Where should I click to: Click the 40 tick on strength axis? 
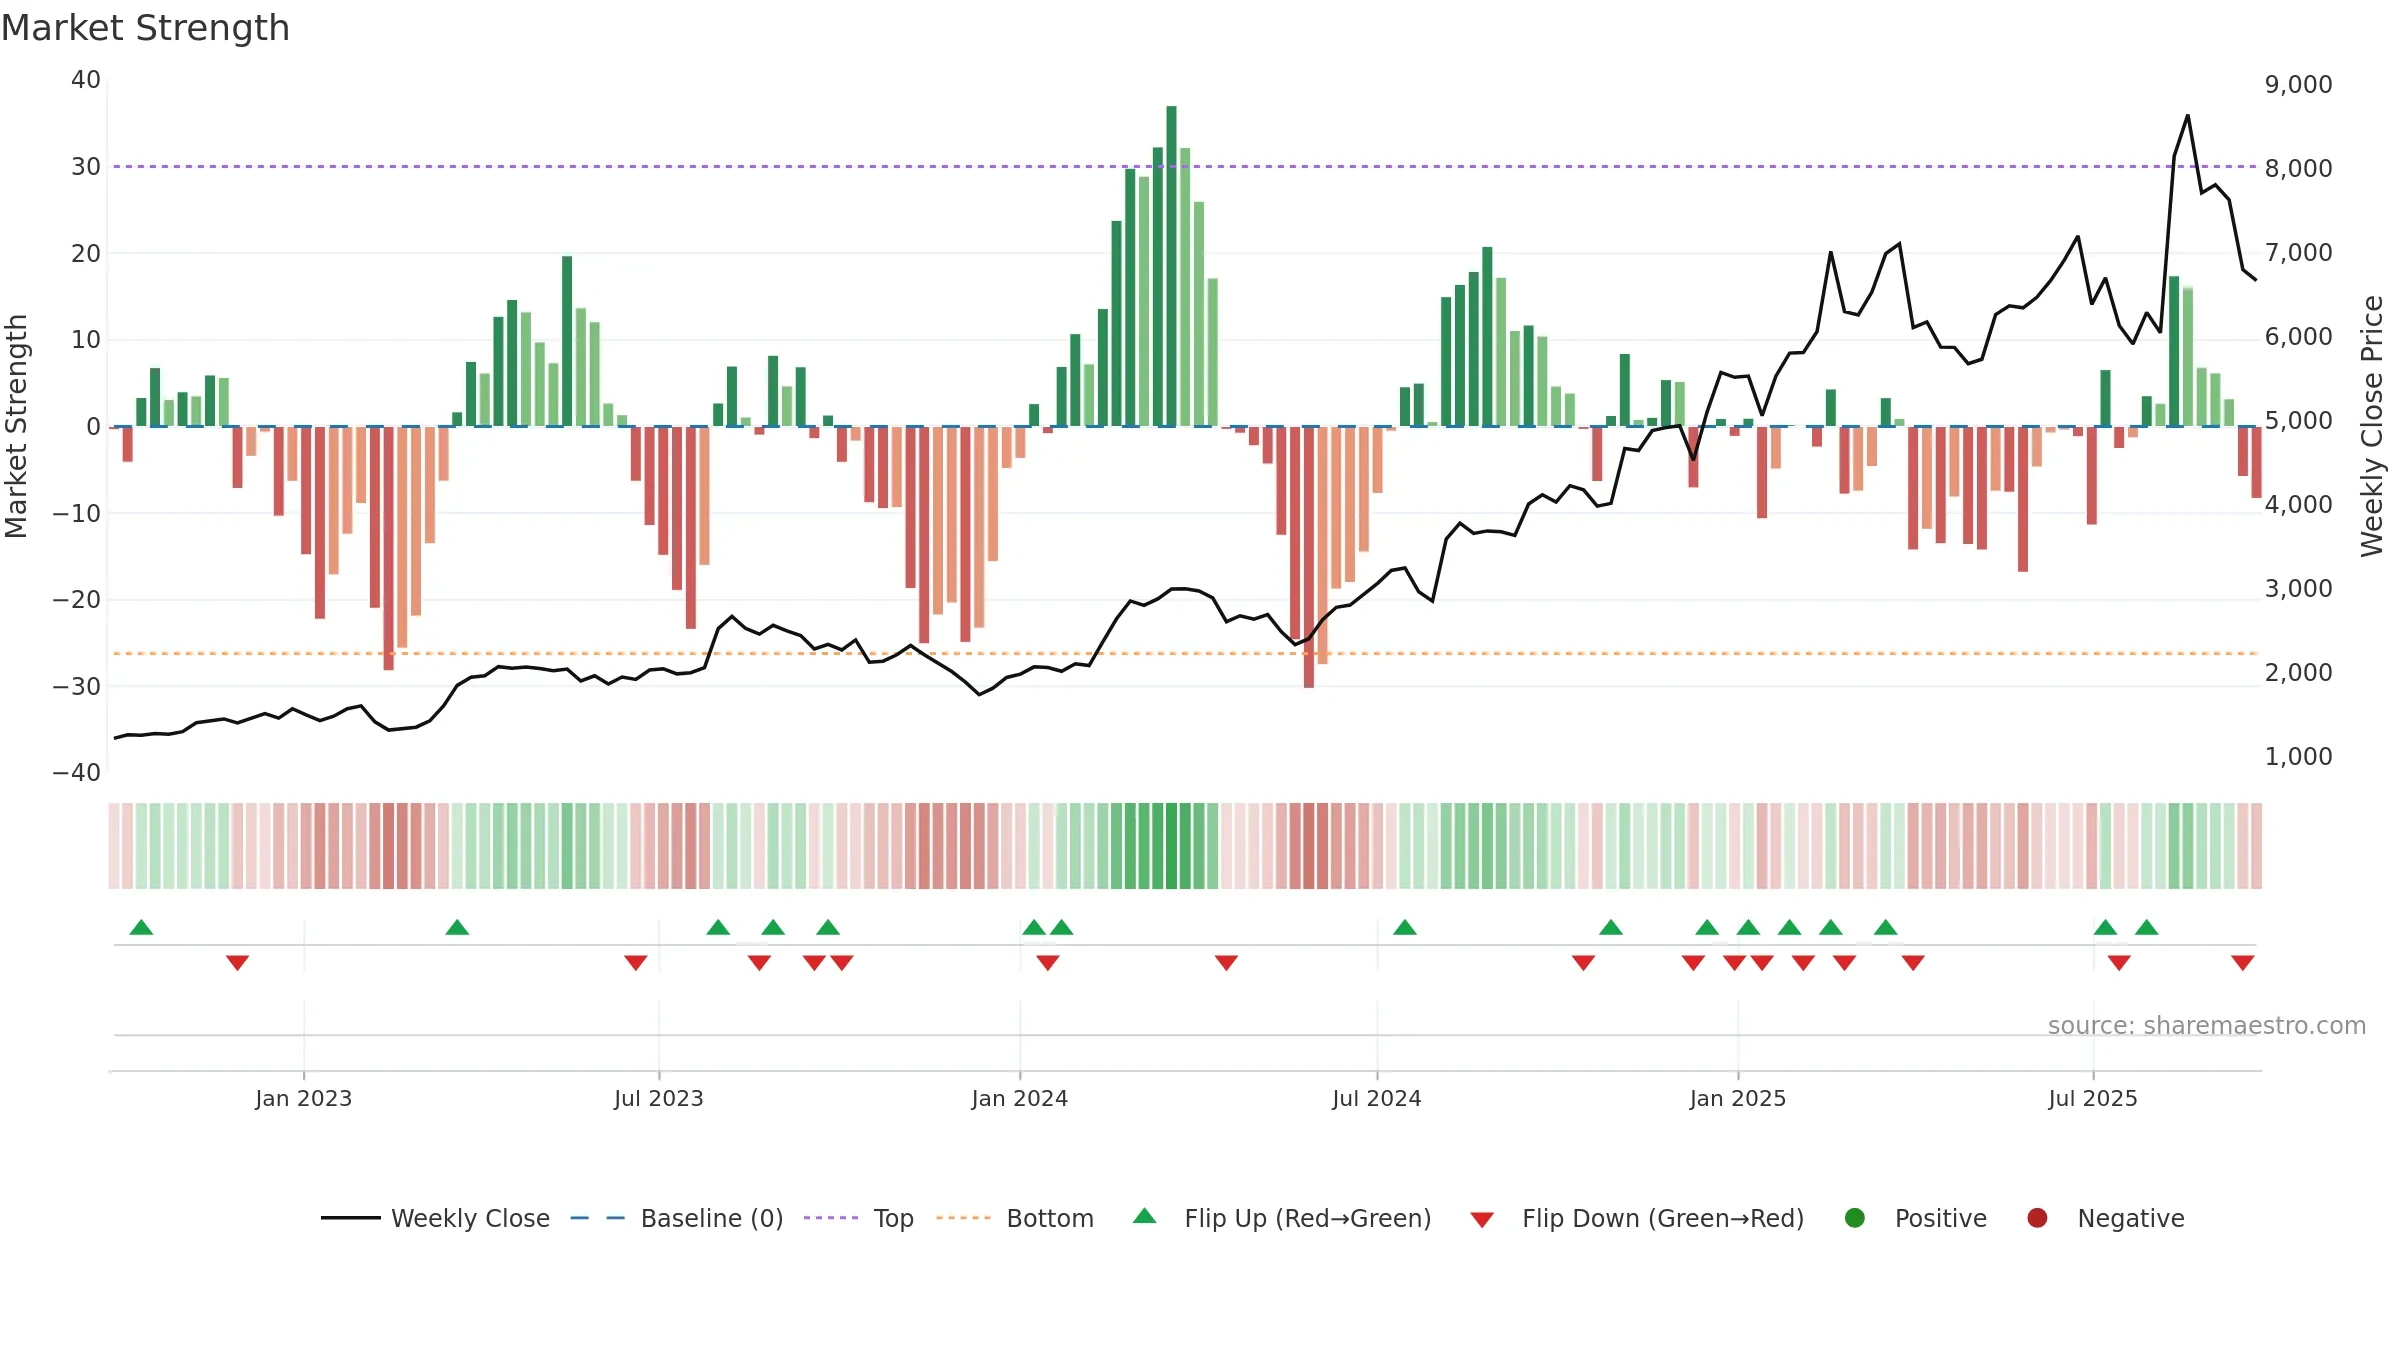click(x=86, y=80)
